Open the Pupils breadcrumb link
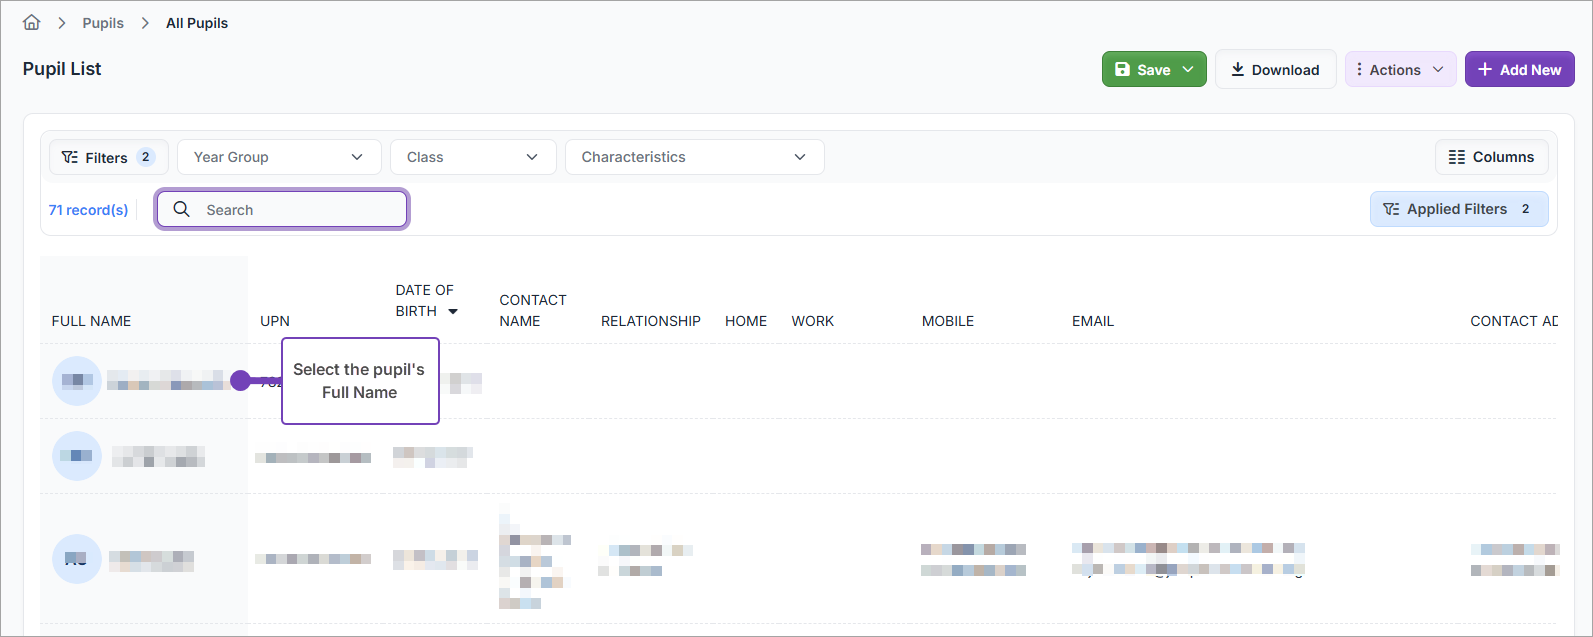Viewport: 1593px width, 637px height. click(x=103, y=23)
